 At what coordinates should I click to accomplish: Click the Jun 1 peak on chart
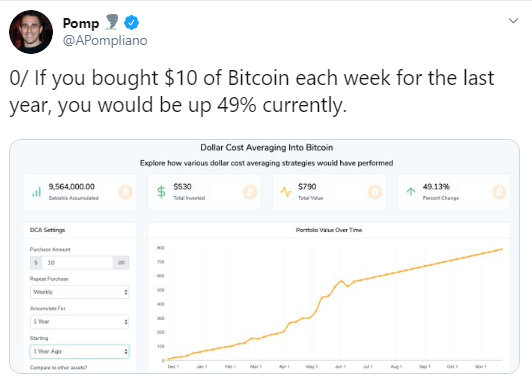[x=341, y=281]
